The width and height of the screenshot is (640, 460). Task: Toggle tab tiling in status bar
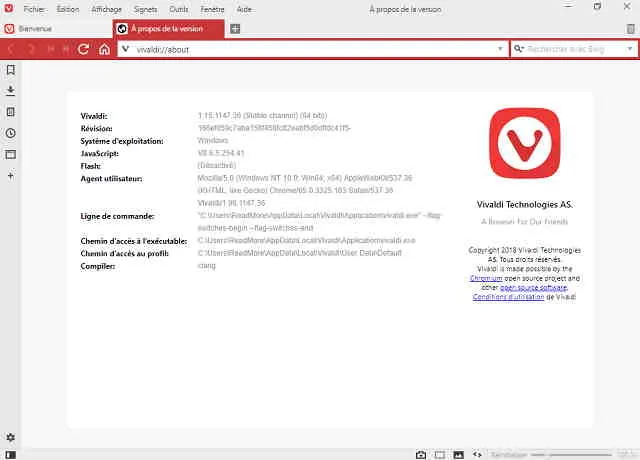[440, 455]
